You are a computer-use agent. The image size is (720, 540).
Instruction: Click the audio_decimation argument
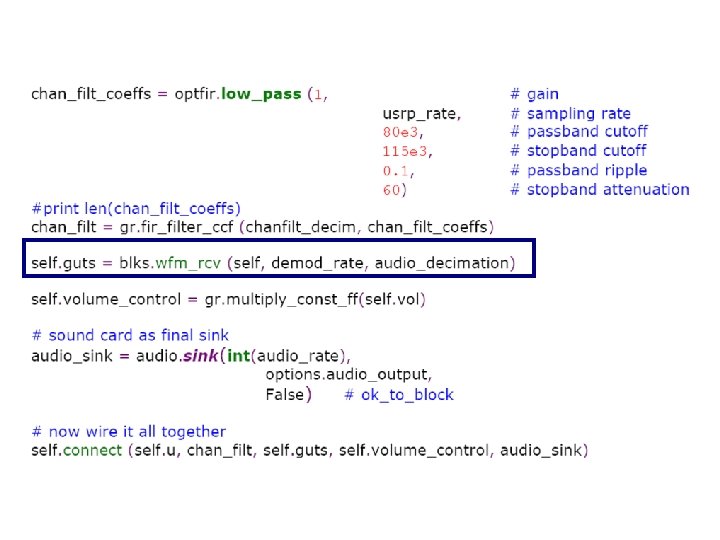[x=442, y=263]
